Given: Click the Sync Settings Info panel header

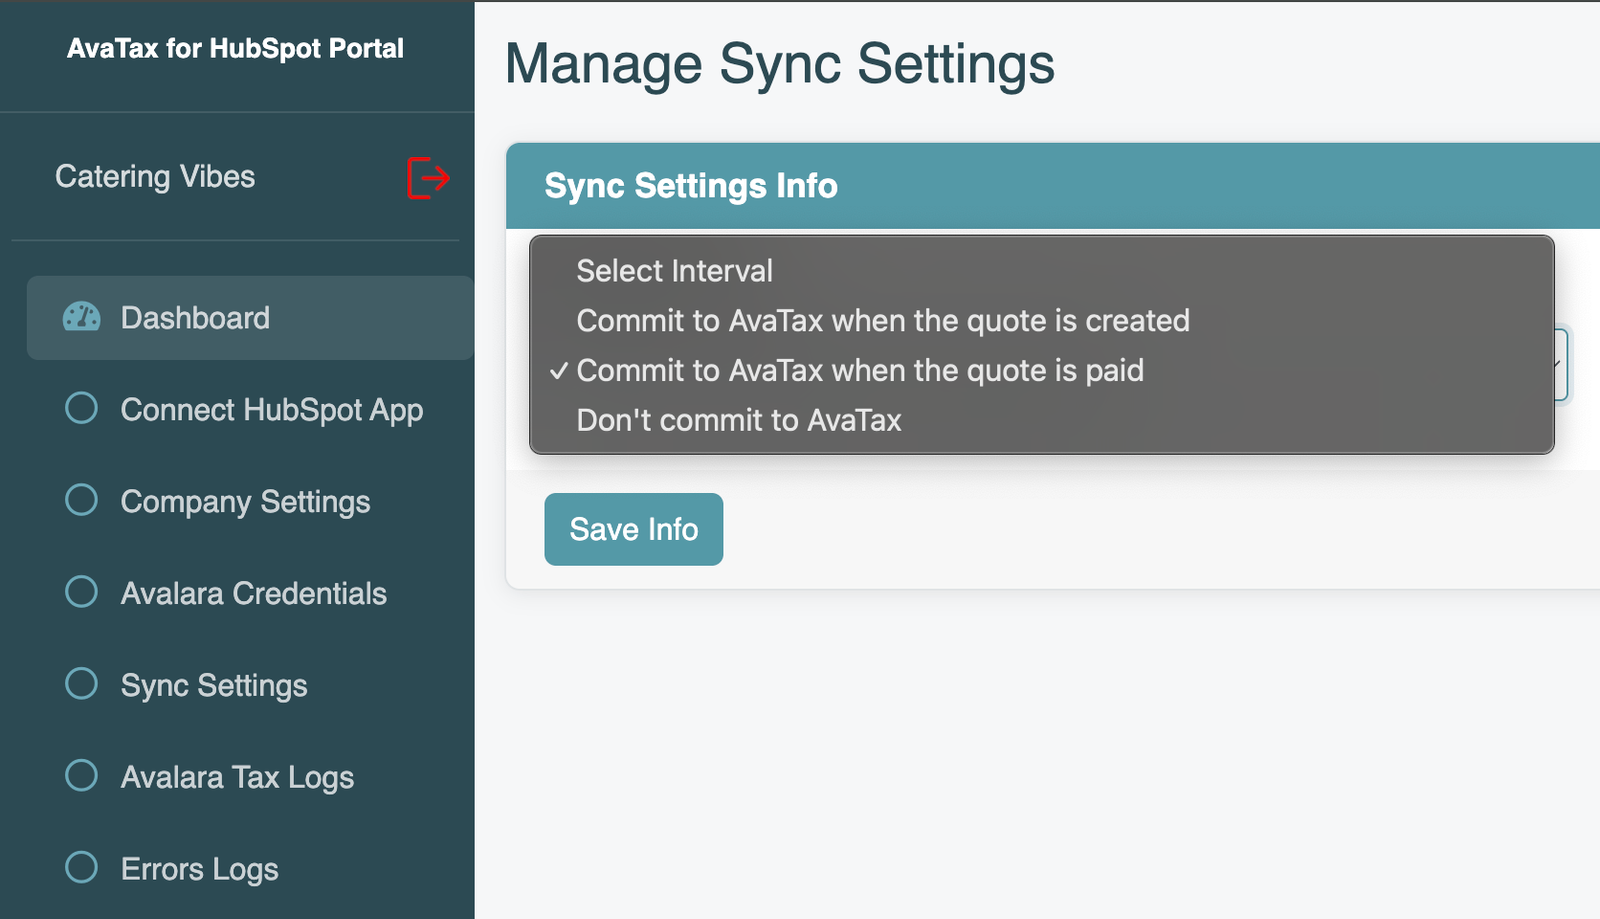Looking at the screenshot, I should coord(691,185).
